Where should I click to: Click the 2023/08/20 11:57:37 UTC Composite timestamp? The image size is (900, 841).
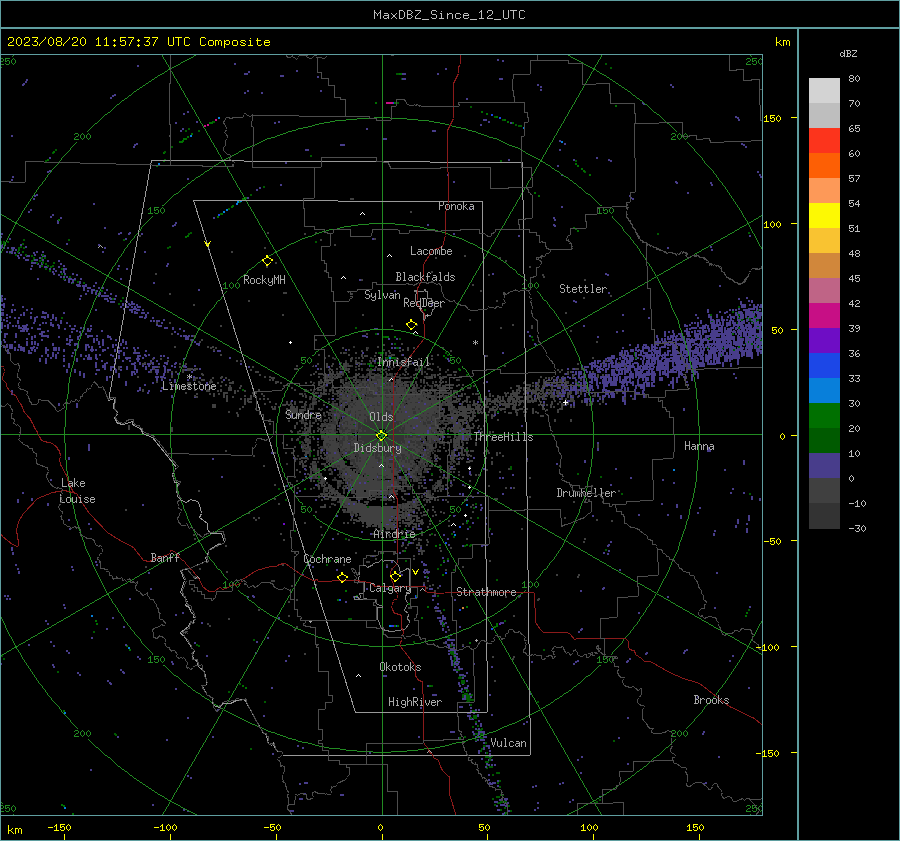point(138,42)
